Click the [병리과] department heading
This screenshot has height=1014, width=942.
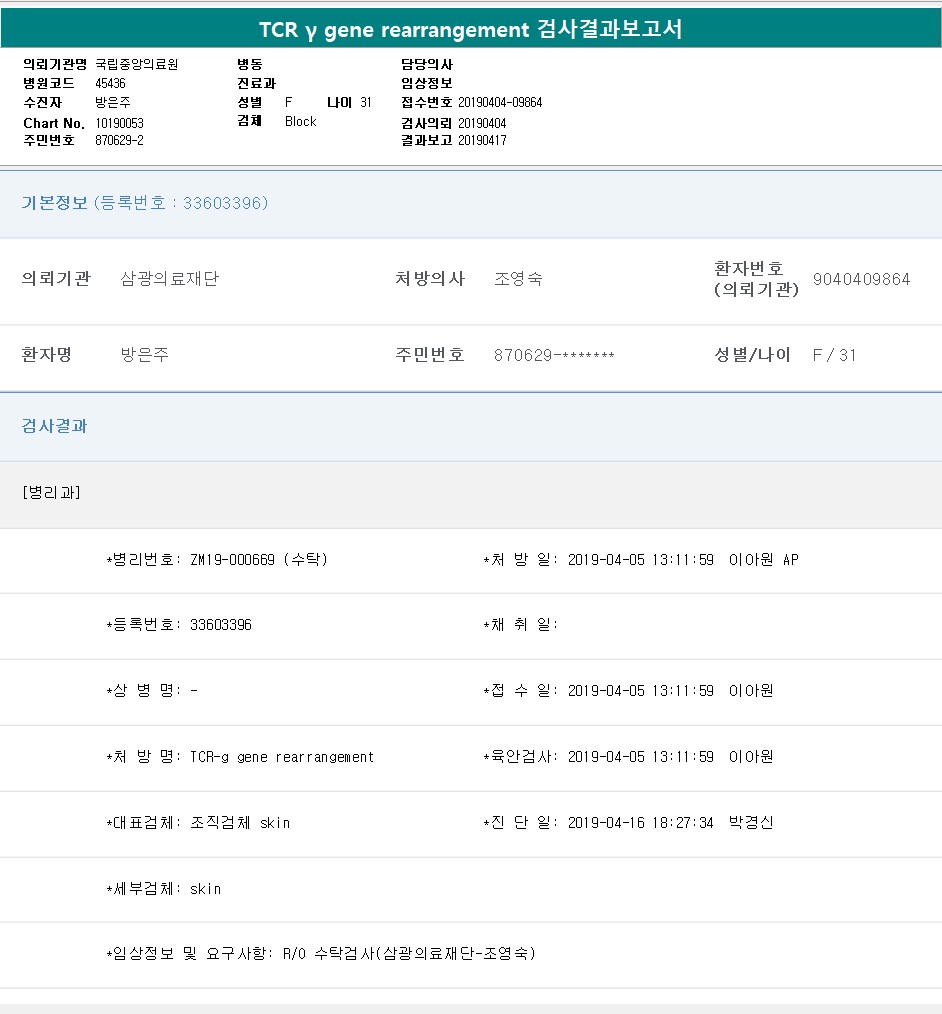pyautogui.click(x=51, y=493)
